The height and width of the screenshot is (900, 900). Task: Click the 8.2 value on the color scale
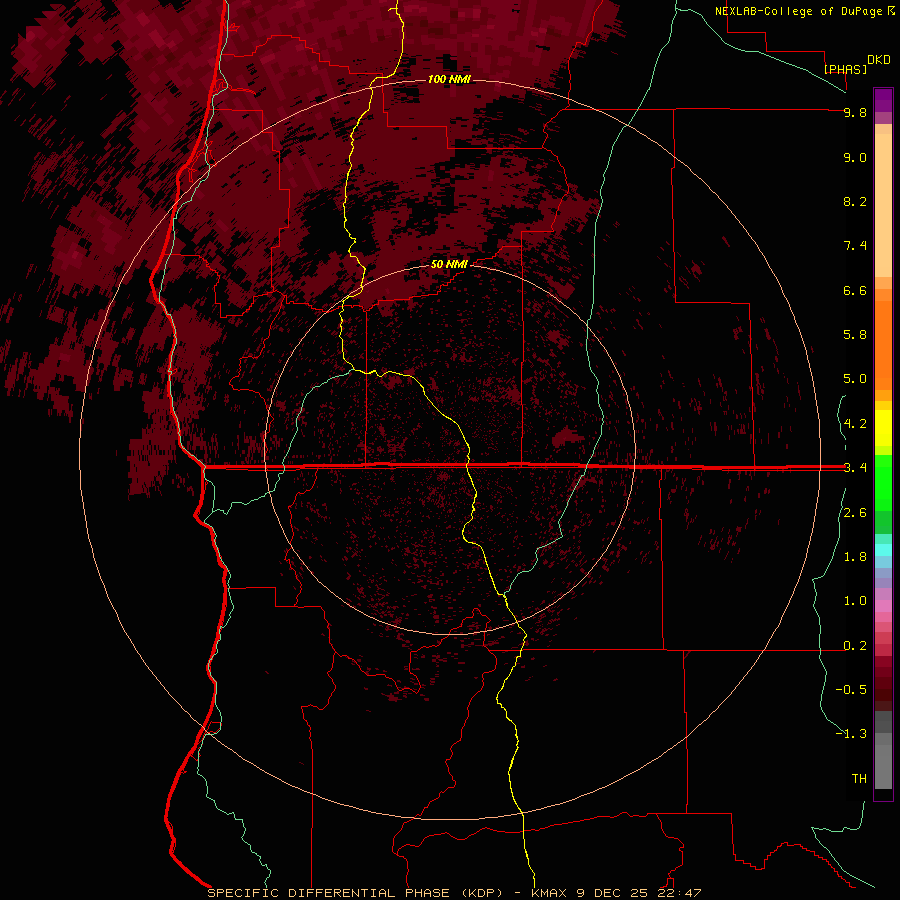click(x=855, y=201)
